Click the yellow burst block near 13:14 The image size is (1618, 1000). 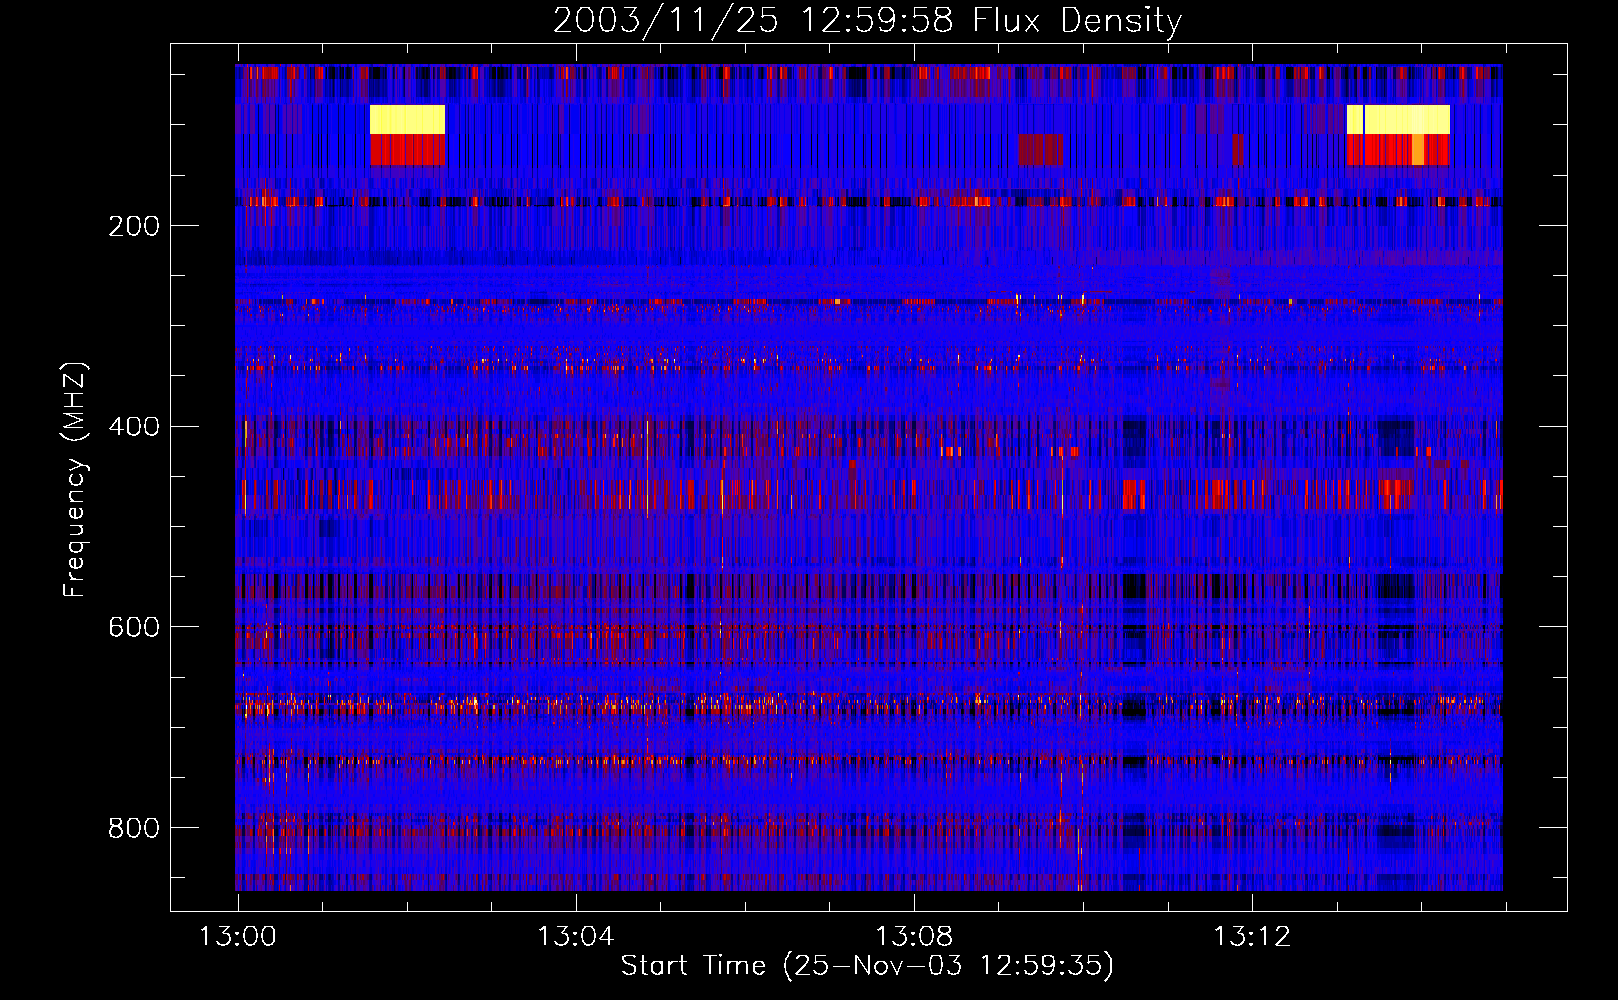1398,120
